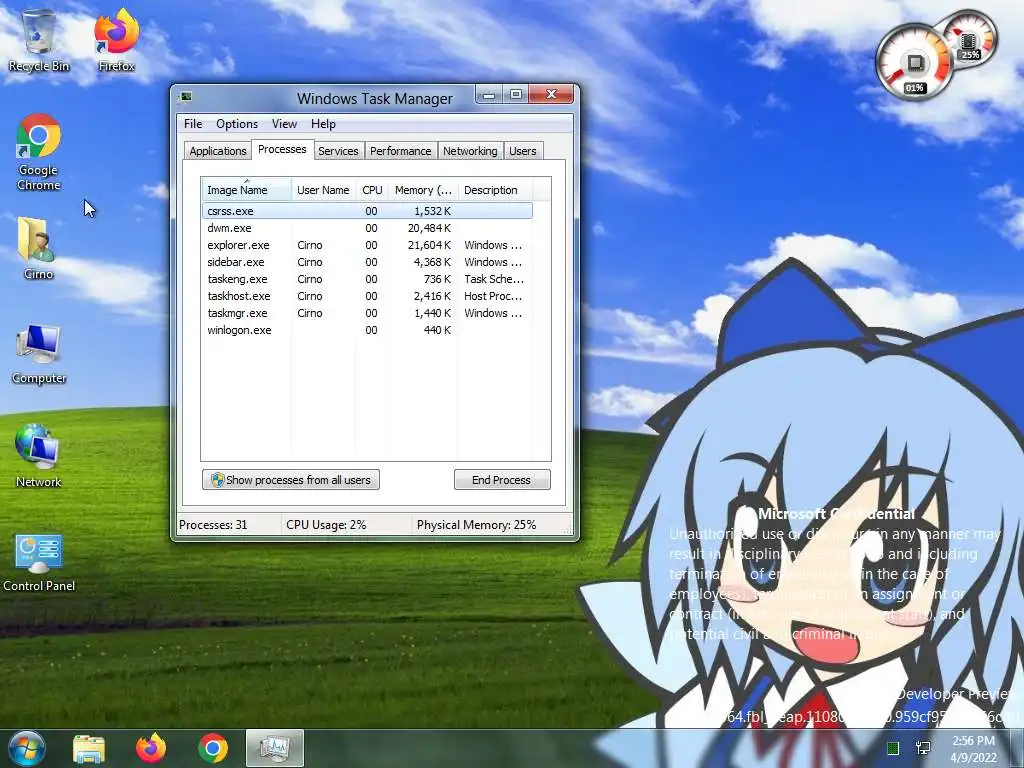This screenshot has height=768, width=1024.
Task: Close the Windows Task Manager window
Action: (551, 95)
